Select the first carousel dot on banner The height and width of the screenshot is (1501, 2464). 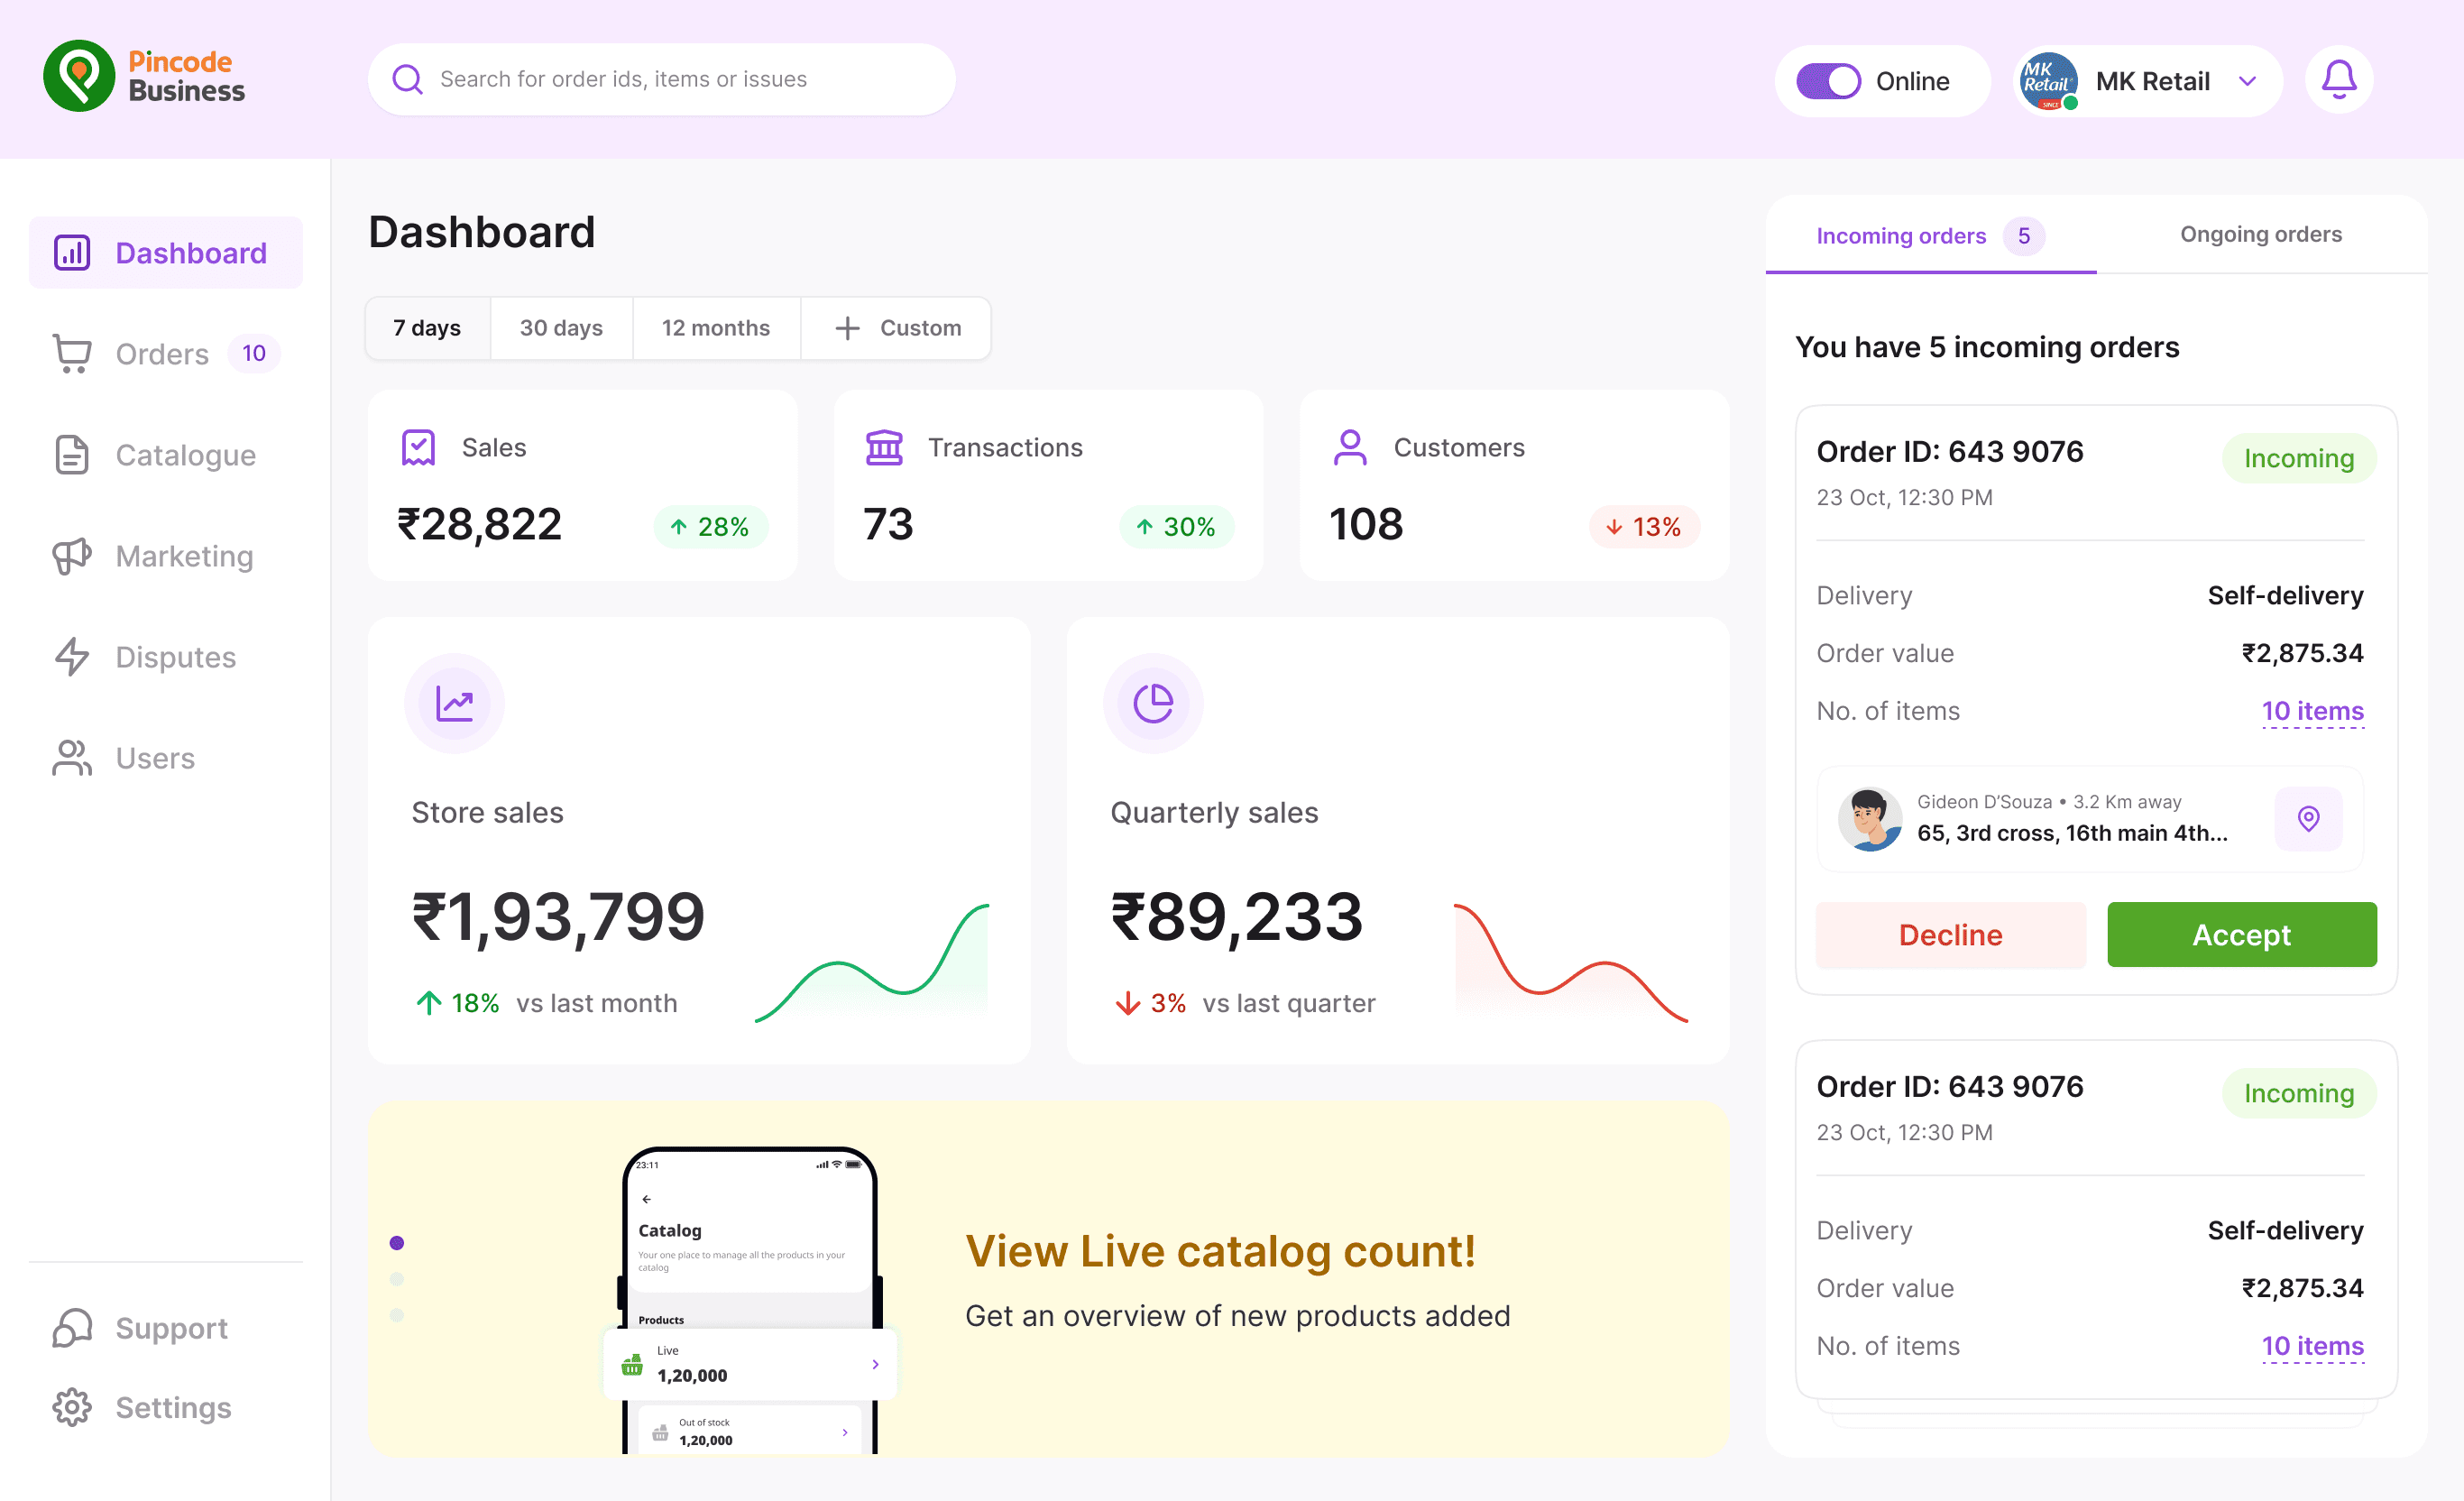(397, 1243)
